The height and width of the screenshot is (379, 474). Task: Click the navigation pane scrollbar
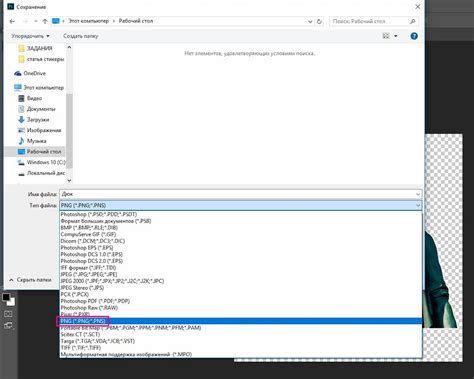point(69,131)
